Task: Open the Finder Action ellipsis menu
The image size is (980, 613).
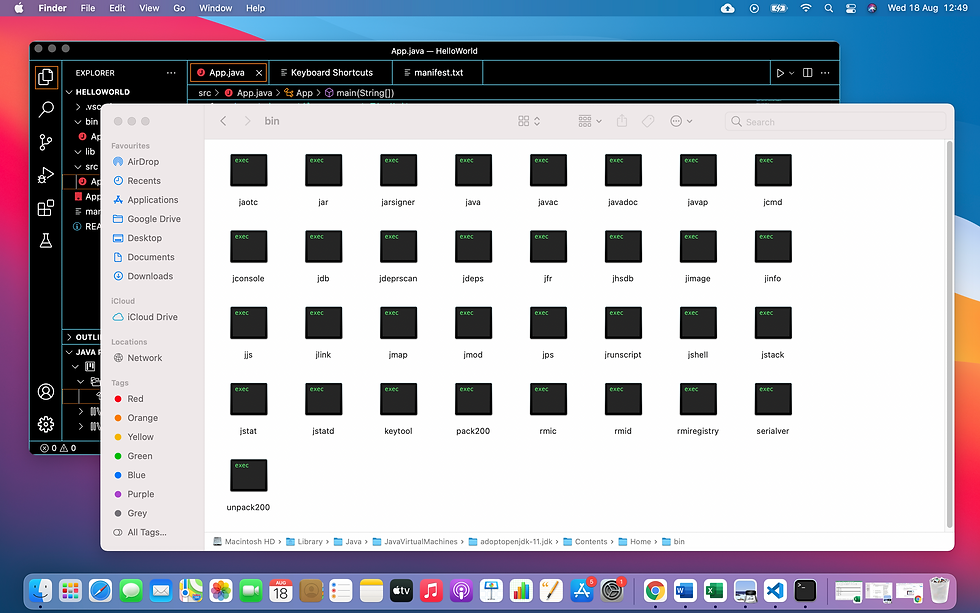Action: [x=681, y=121]
